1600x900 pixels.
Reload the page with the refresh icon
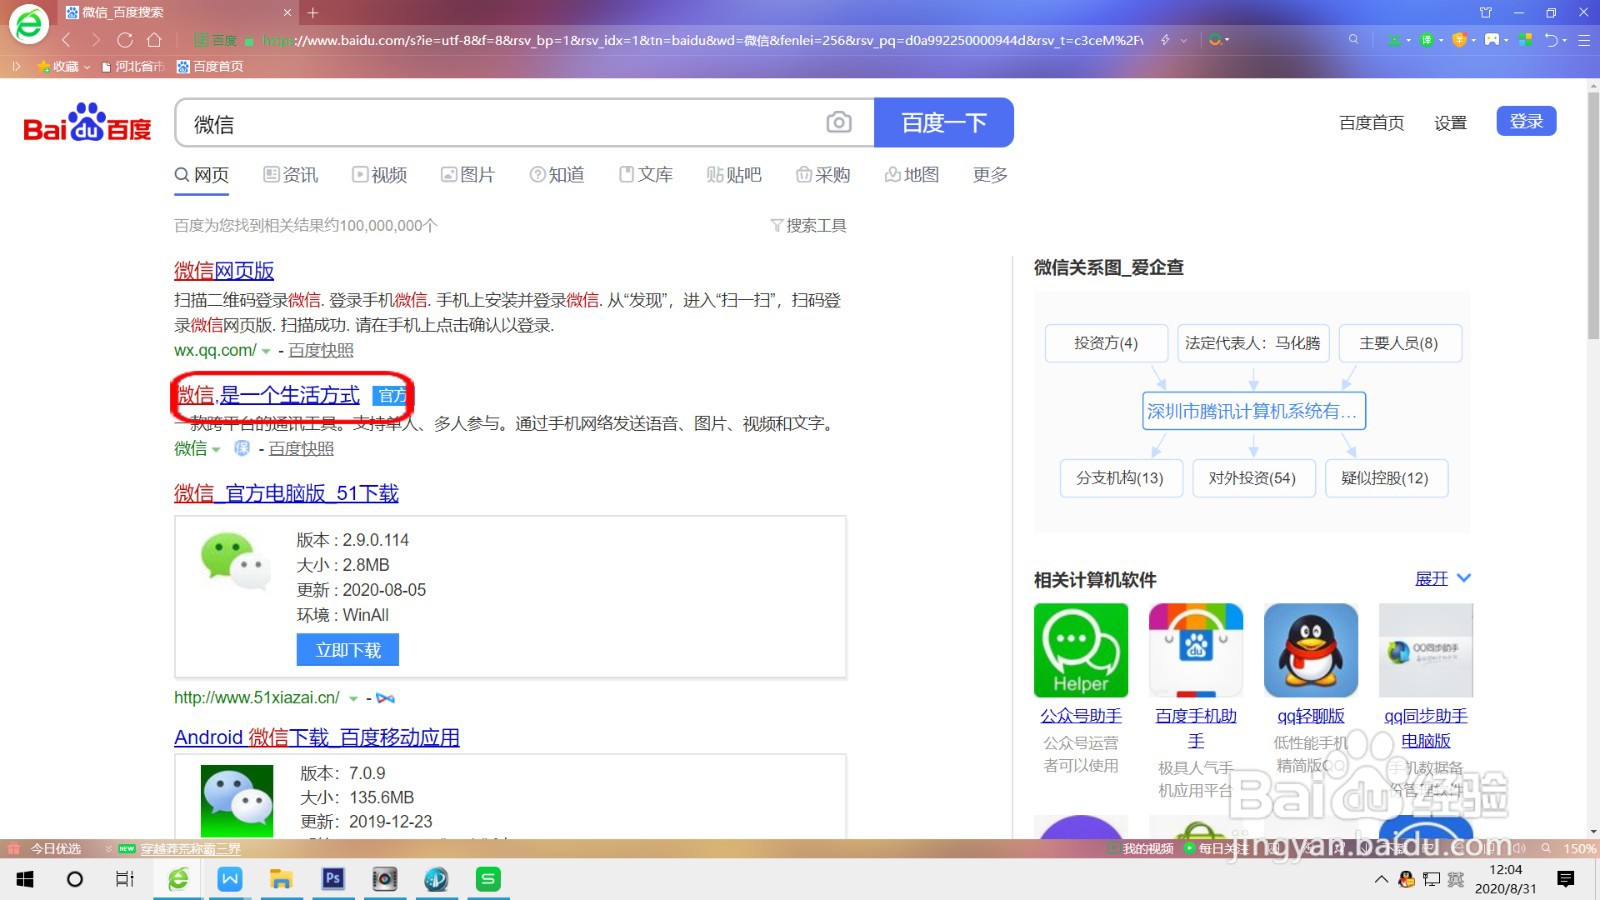[x=125, y=40]
